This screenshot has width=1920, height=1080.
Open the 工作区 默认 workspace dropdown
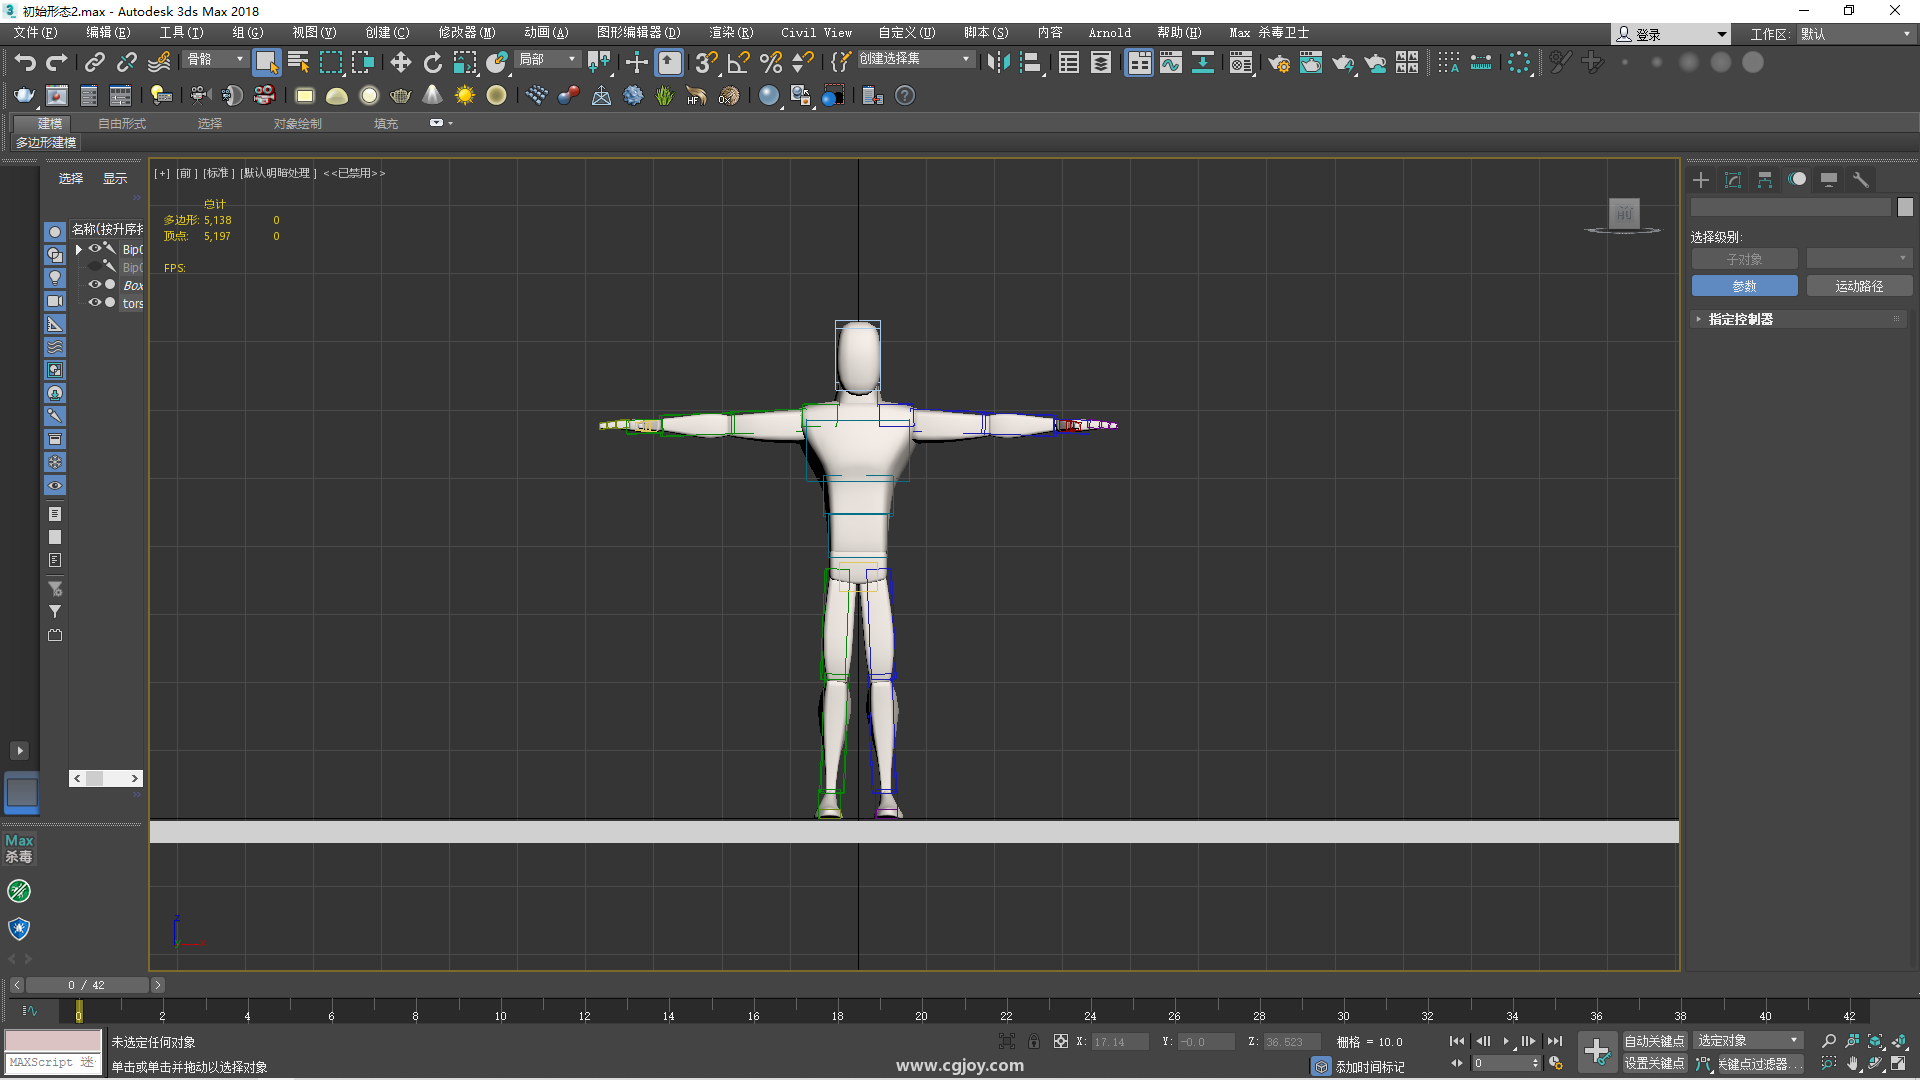pos(1855,34)
